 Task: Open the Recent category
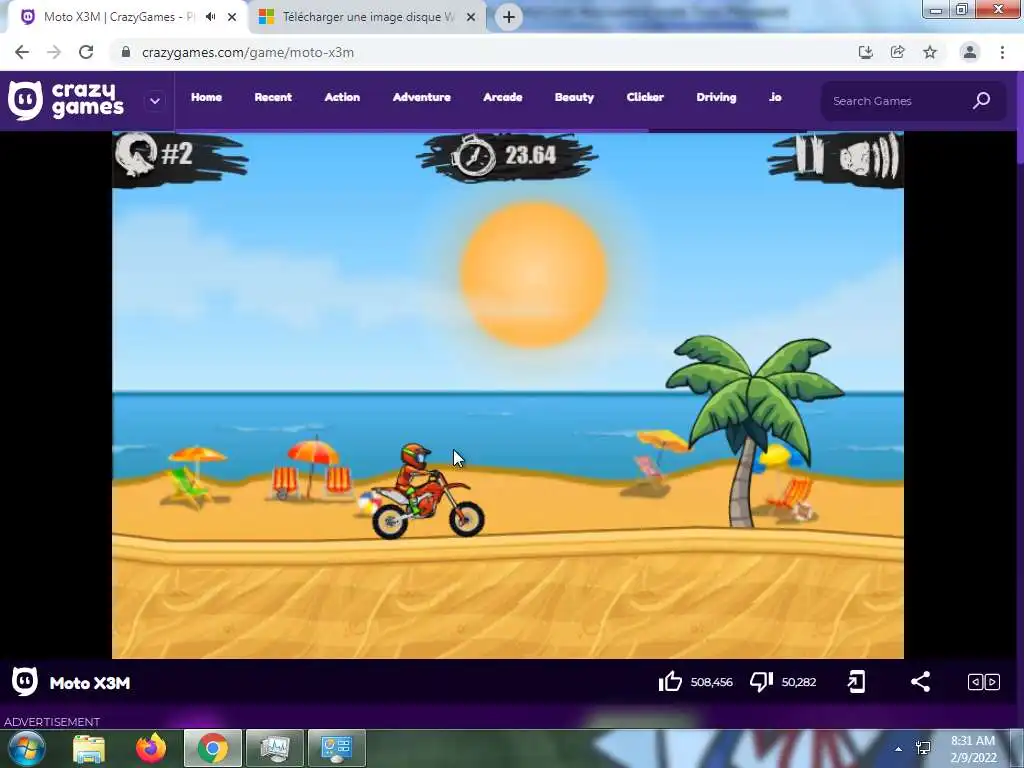(x=273, y=97)
